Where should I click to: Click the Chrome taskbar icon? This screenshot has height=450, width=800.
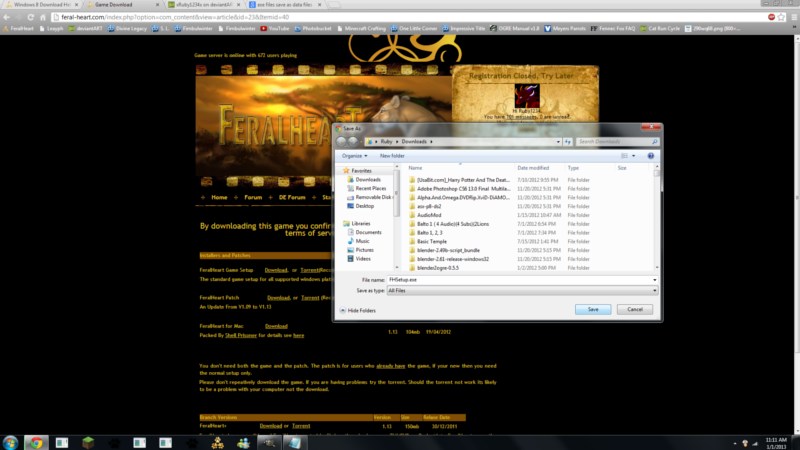pyautogui.click(x=36, y=442)
